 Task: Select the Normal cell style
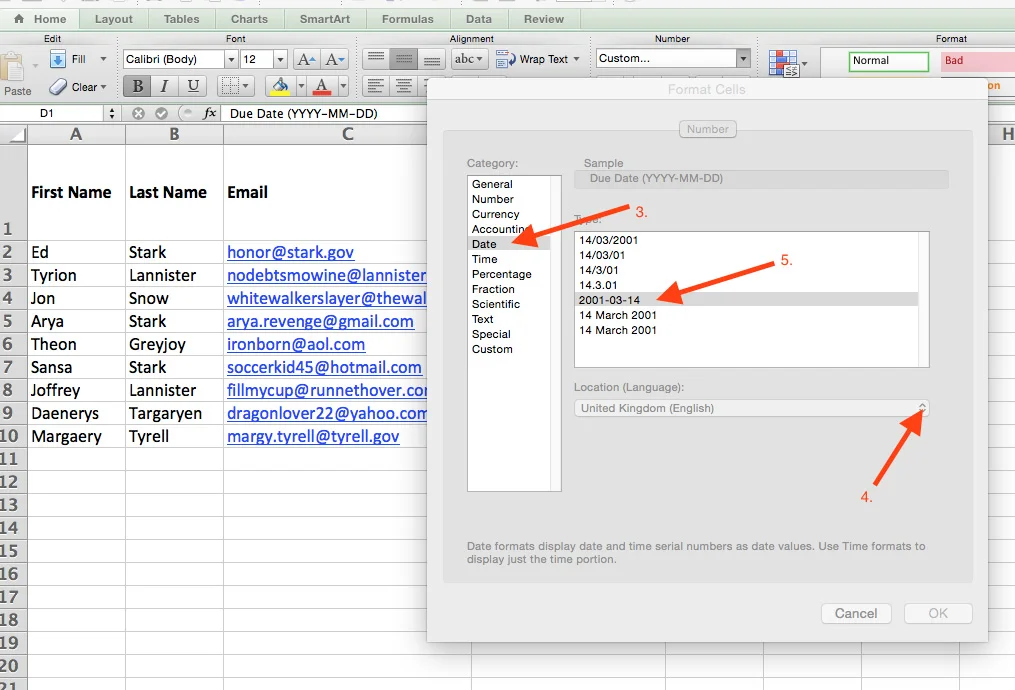coord(888,61)
